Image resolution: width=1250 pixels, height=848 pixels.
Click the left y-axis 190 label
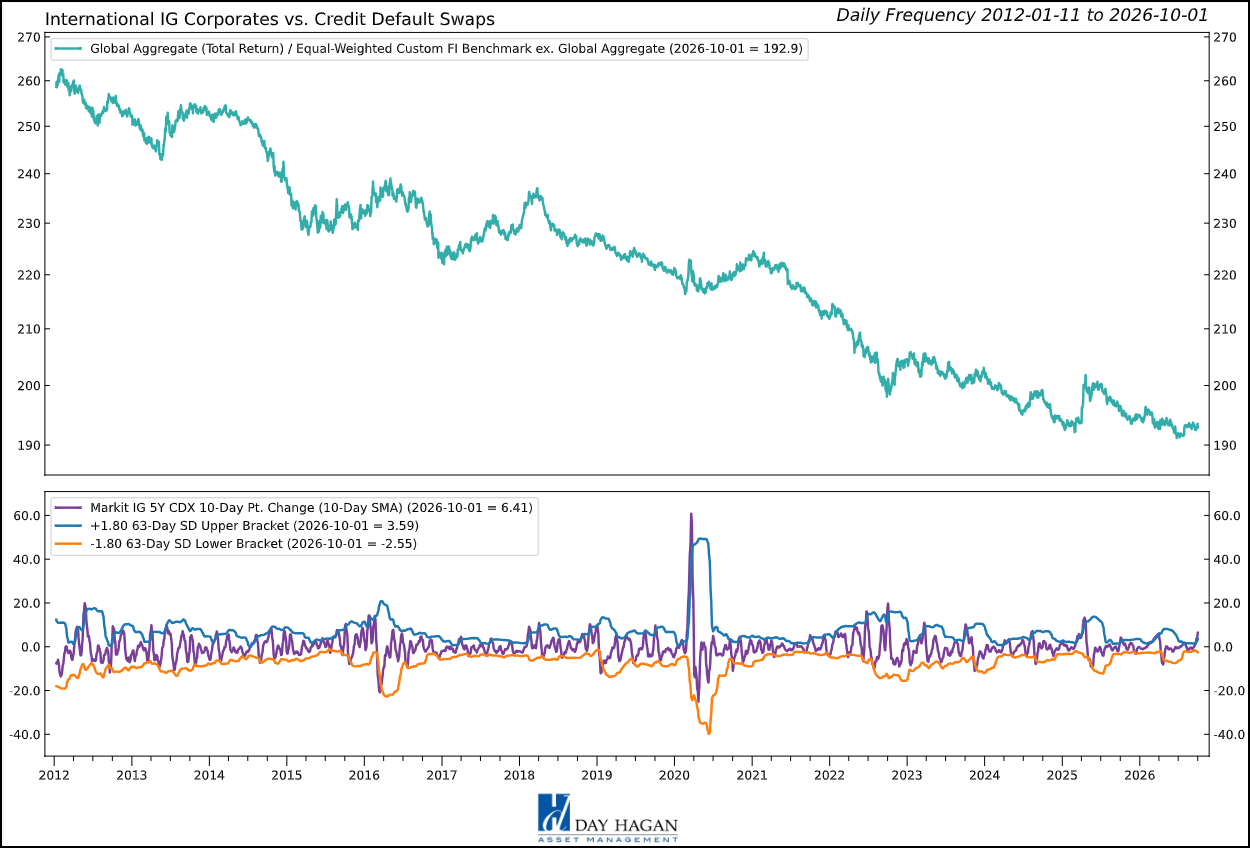coord(28,445)
